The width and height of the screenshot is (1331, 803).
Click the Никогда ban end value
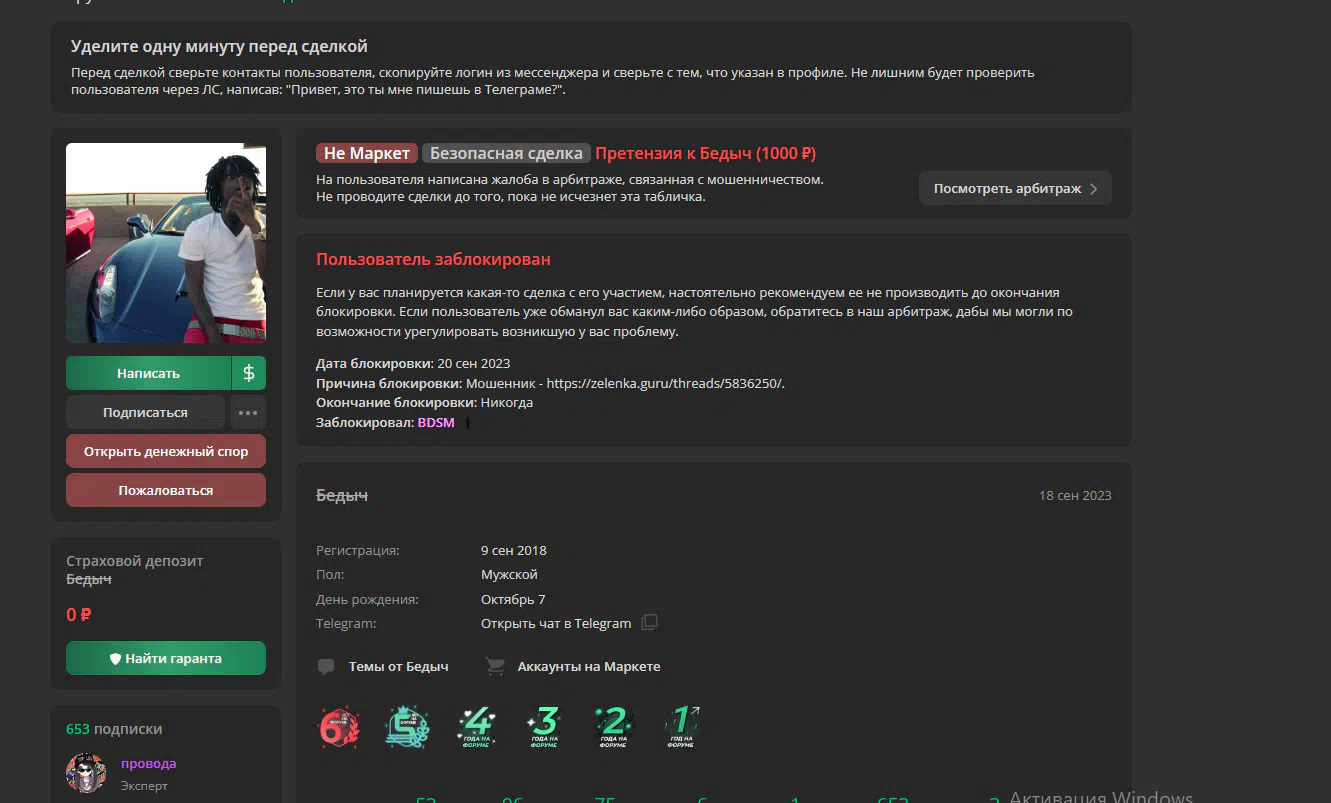[x=507, y=402]
